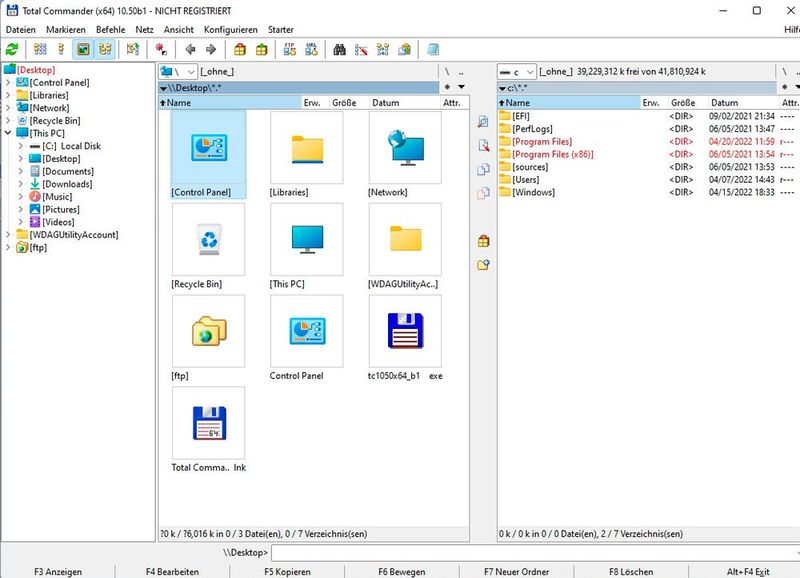800x578 pixels.
Task: Toggle the brief file list view button
Action: tap(40, 49)
